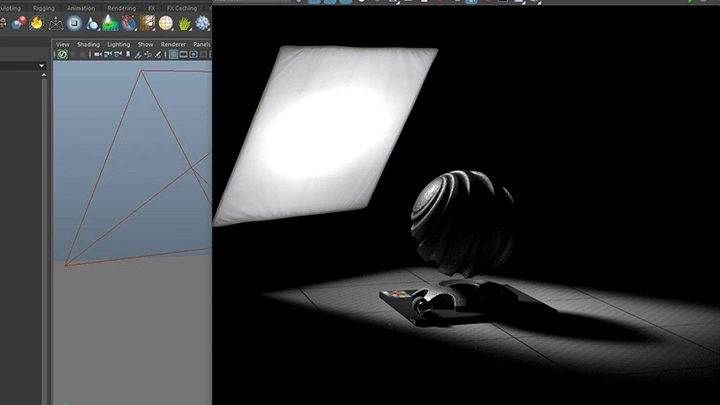Select the FX Caching shelf tab
The image size is (720, 405).
(182, 8)
